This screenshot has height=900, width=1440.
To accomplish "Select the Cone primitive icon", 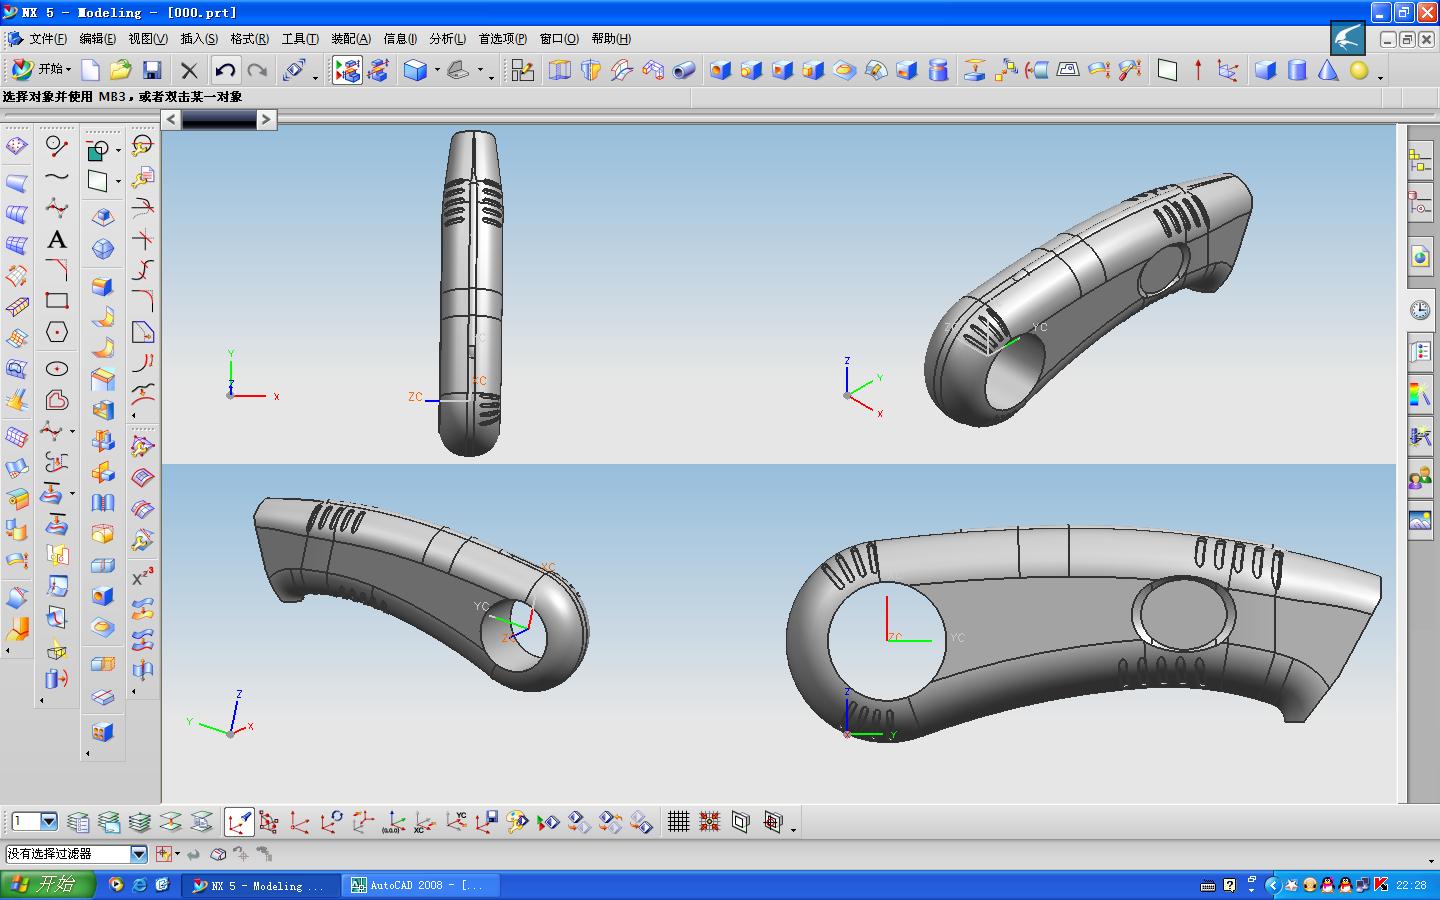I will click(1328, 70).
